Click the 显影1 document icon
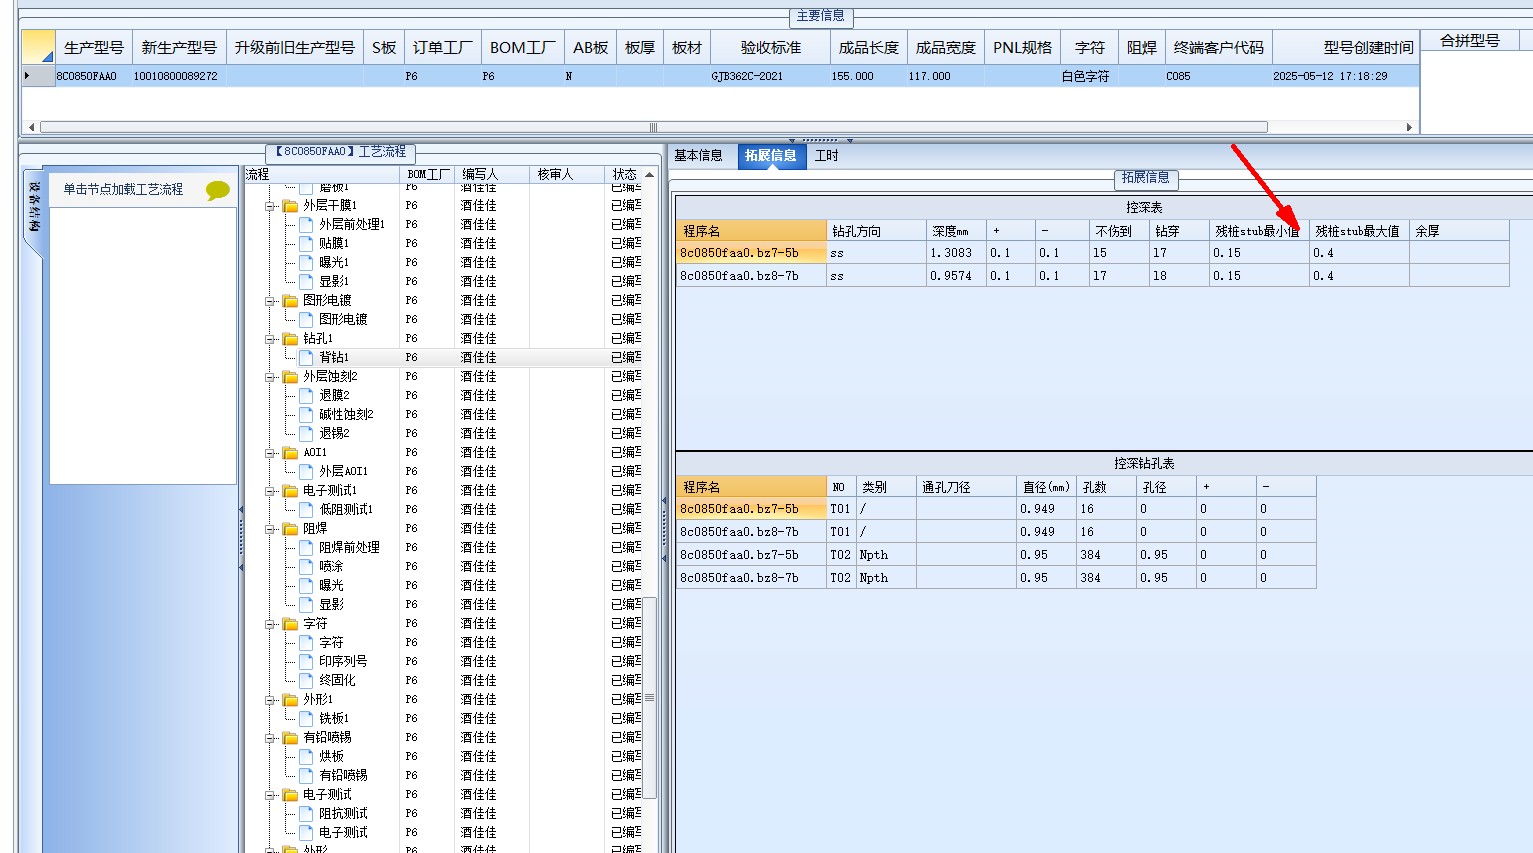 click(307, 281)
